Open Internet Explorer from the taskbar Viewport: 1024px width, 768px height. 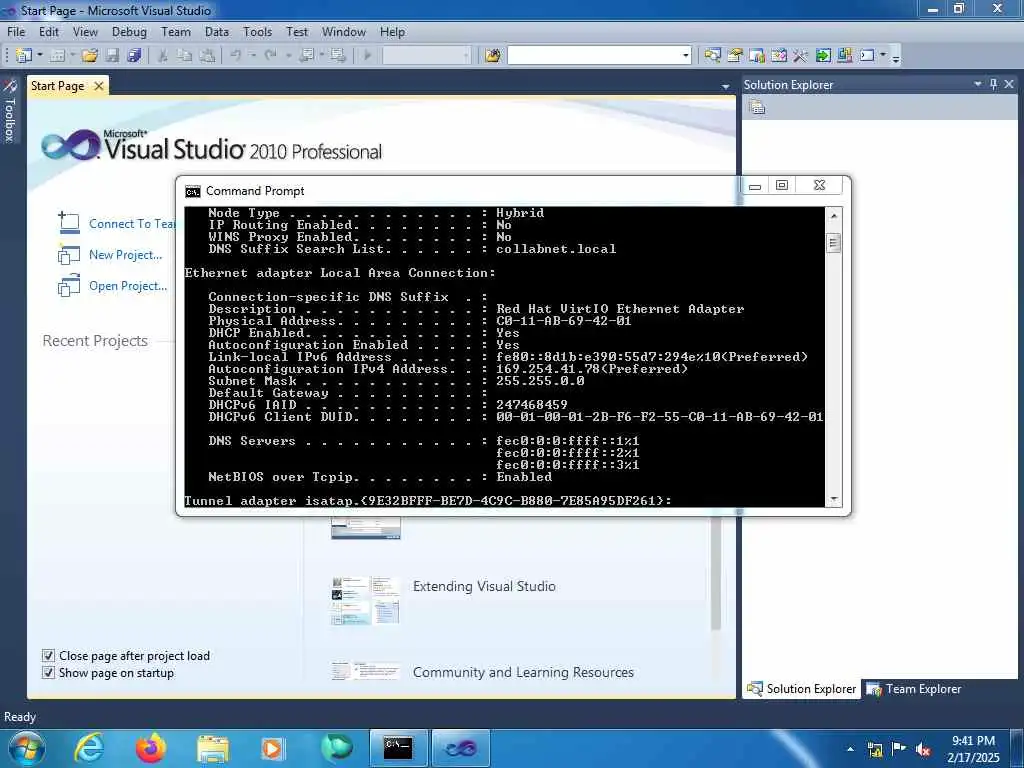(x=89, y=748)
